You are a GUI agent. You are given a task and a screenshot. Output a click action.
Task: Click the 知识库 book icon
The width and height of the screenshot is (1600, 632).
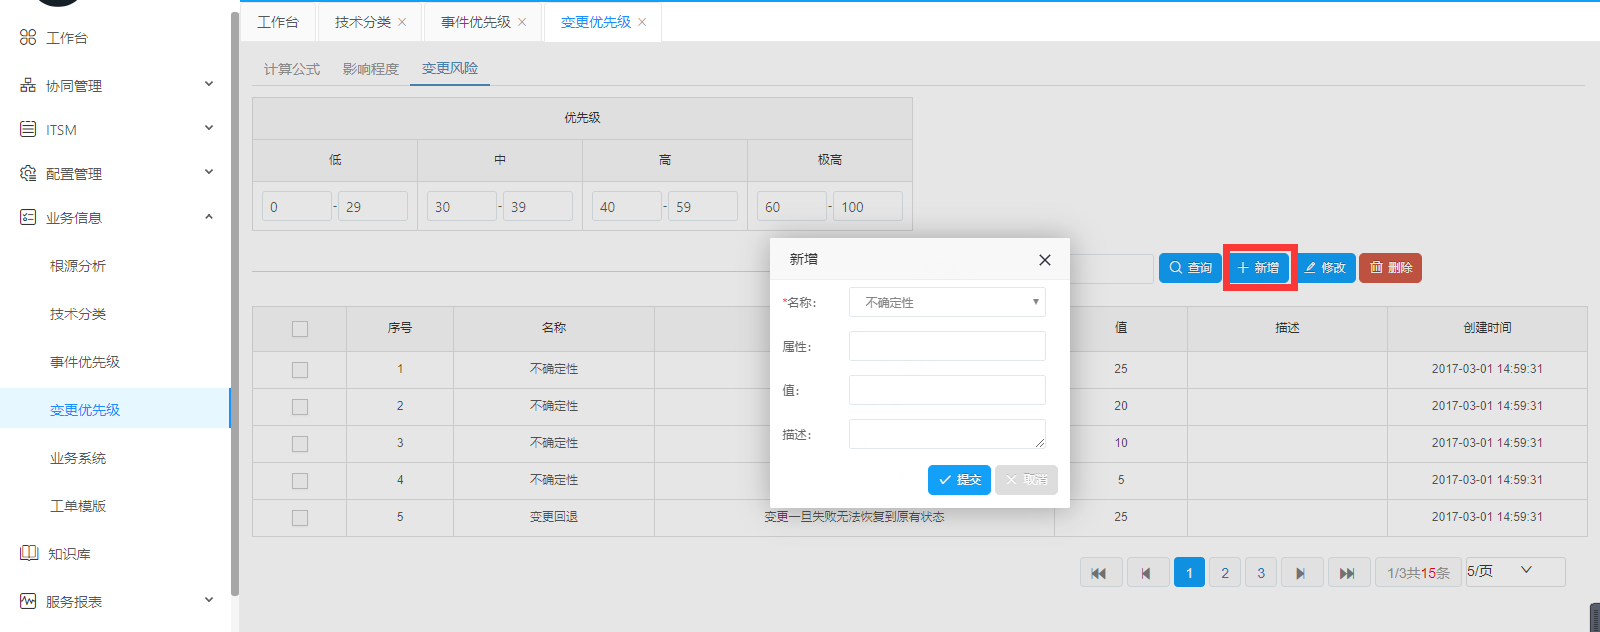28,553
